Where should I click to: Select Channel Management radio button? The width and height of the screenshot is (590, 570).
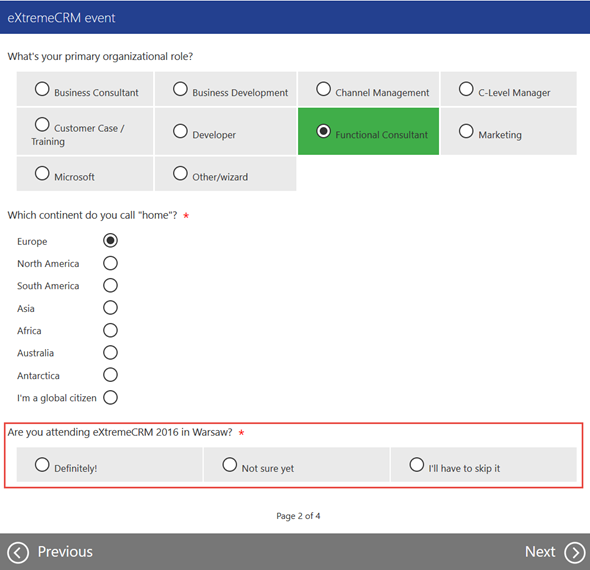click(x=323, y=89)
